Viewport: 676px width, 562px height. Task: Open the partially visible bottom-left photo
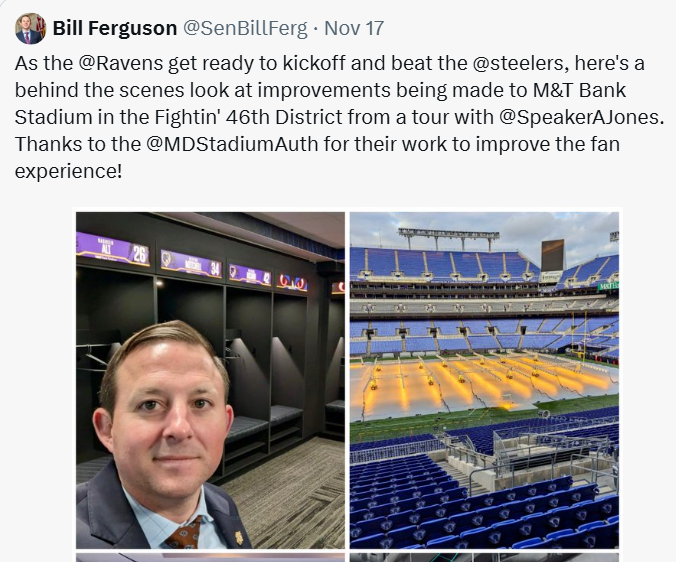(210, 558)
